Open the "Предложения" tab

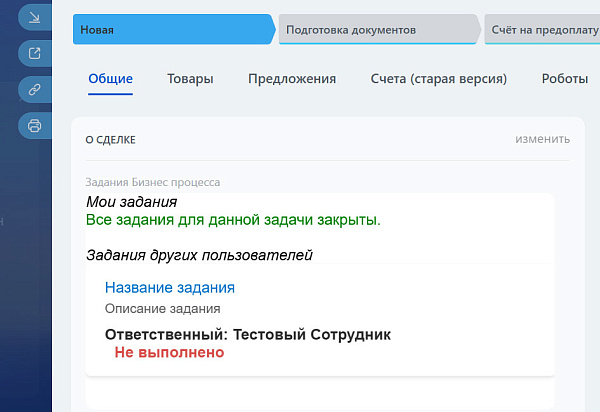pos(292,79)
